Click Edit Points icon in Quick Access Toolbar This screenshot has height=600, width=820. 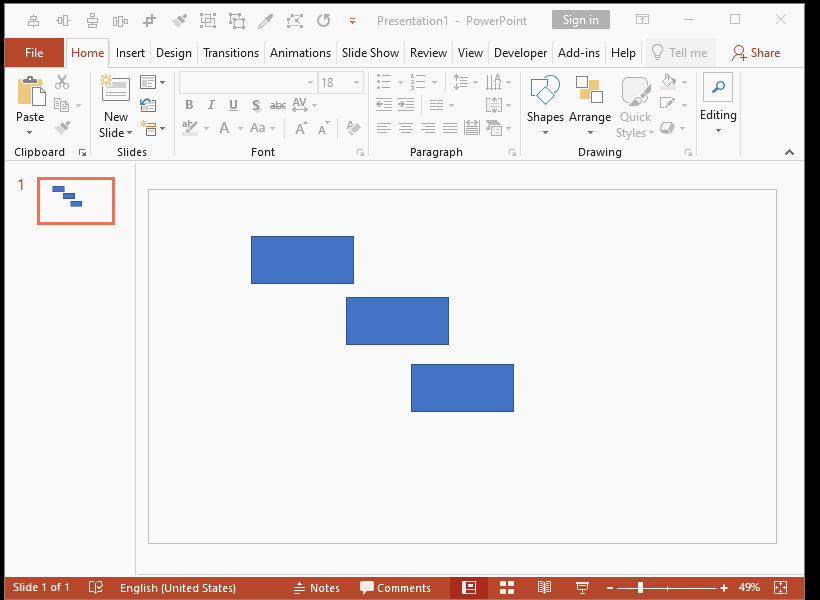(x=295, y=21)
